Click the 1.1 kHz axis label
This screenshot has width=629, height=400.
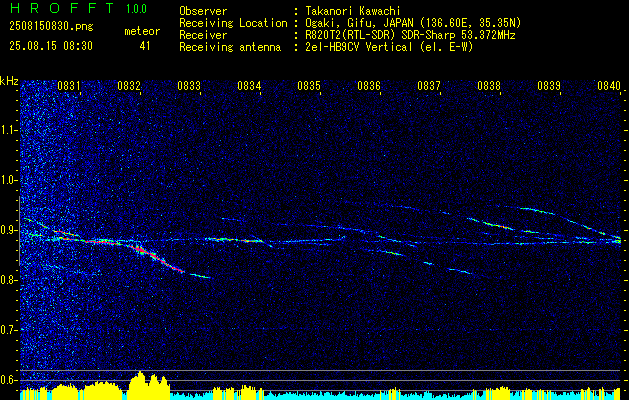(9, 130)
